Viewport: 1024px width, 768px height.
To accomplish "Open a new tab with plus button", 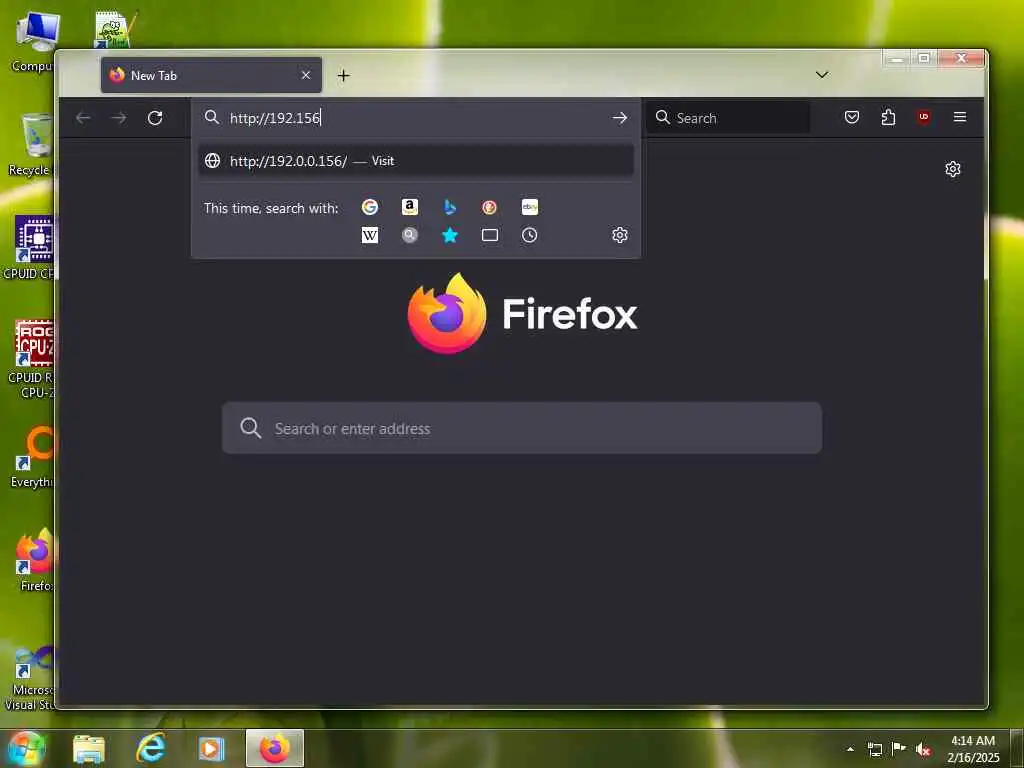I will pyautogui.click(x=344, y=76).
